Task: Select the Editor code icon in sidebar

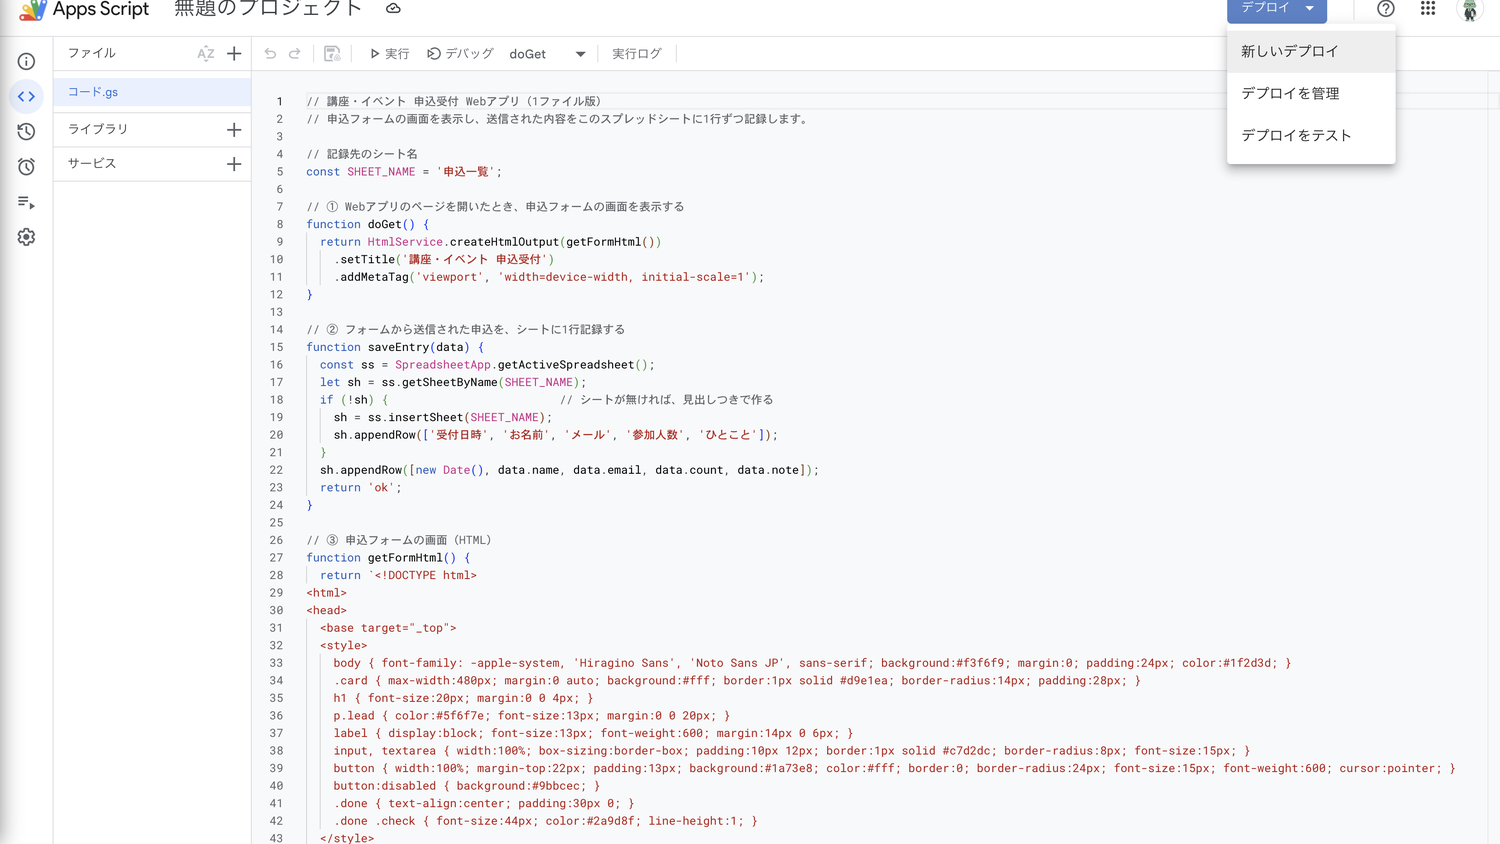Action: pyautogui.click(x=26, y=97)
